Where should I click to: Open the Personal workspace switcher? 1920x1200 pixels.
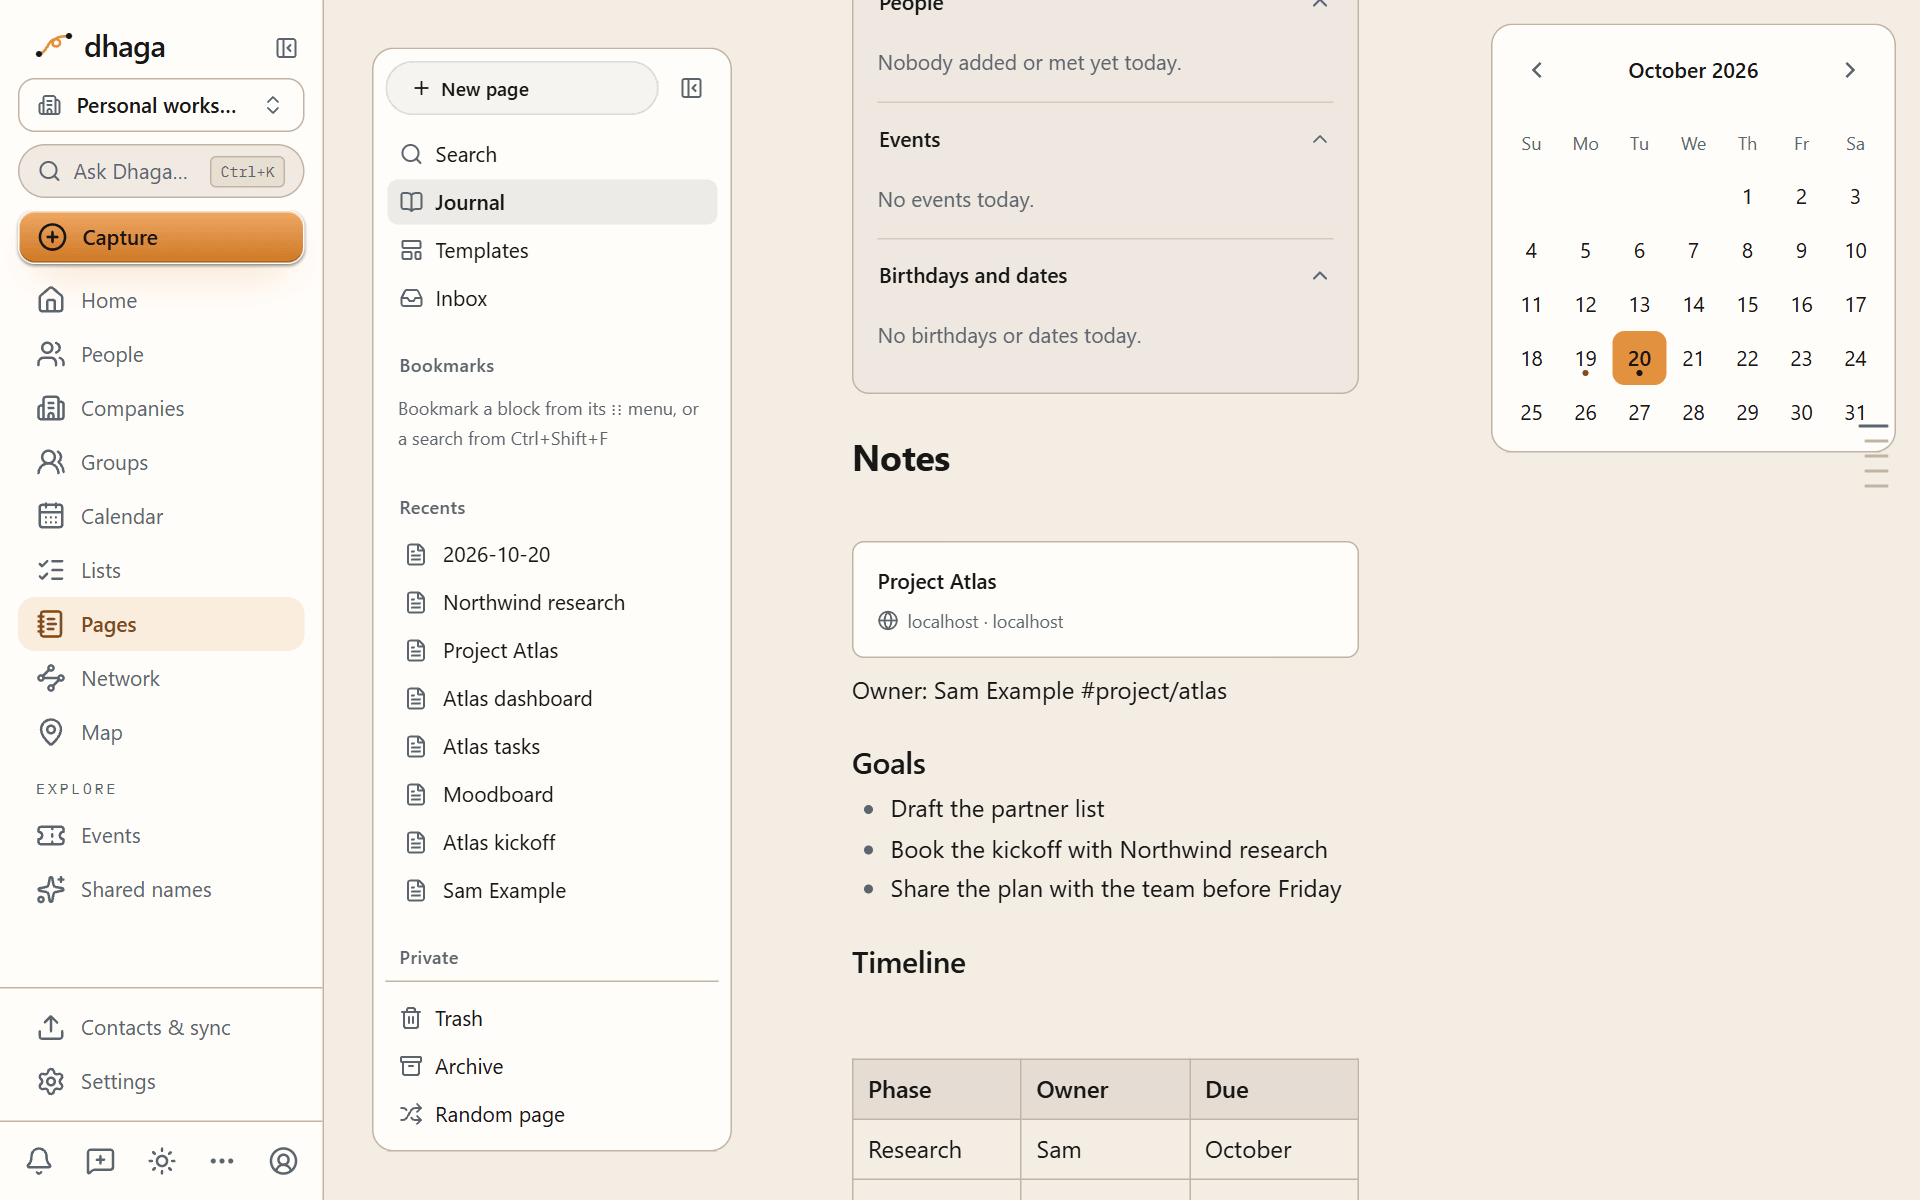tap(161, 105)
